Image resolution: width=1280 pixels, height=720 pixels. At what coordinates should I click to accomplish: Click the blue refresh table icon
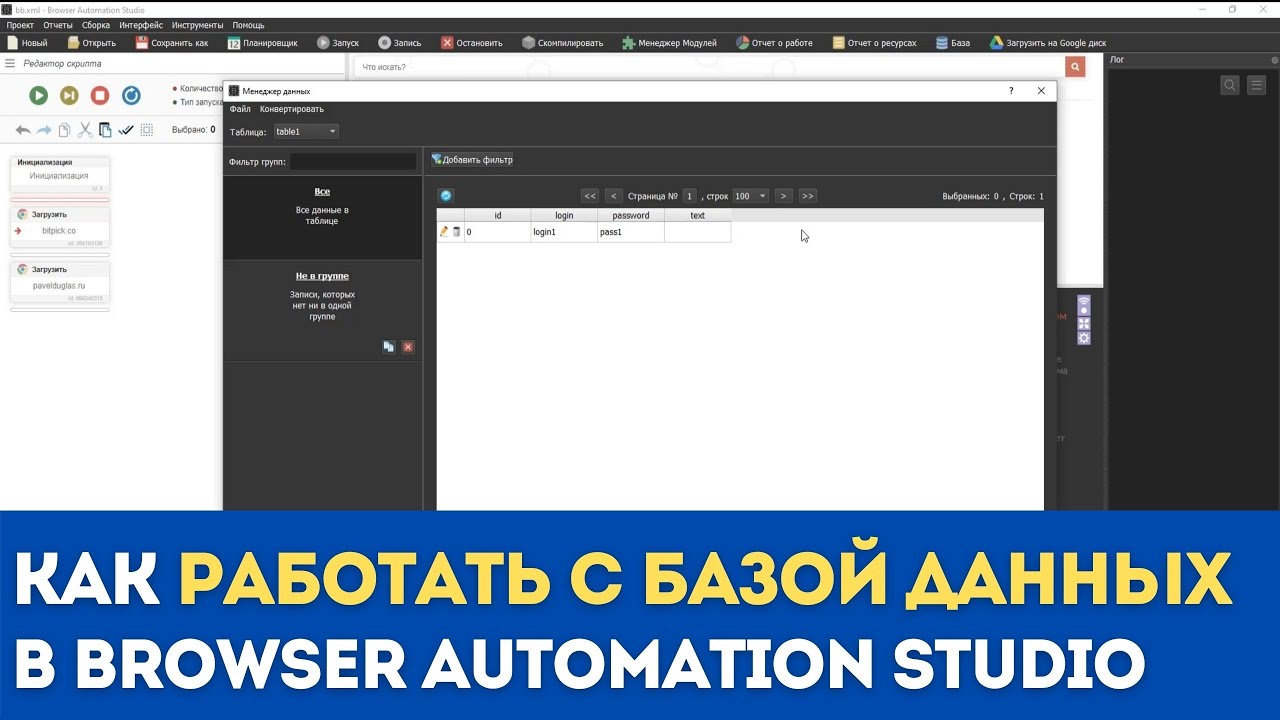pos(446,196)
